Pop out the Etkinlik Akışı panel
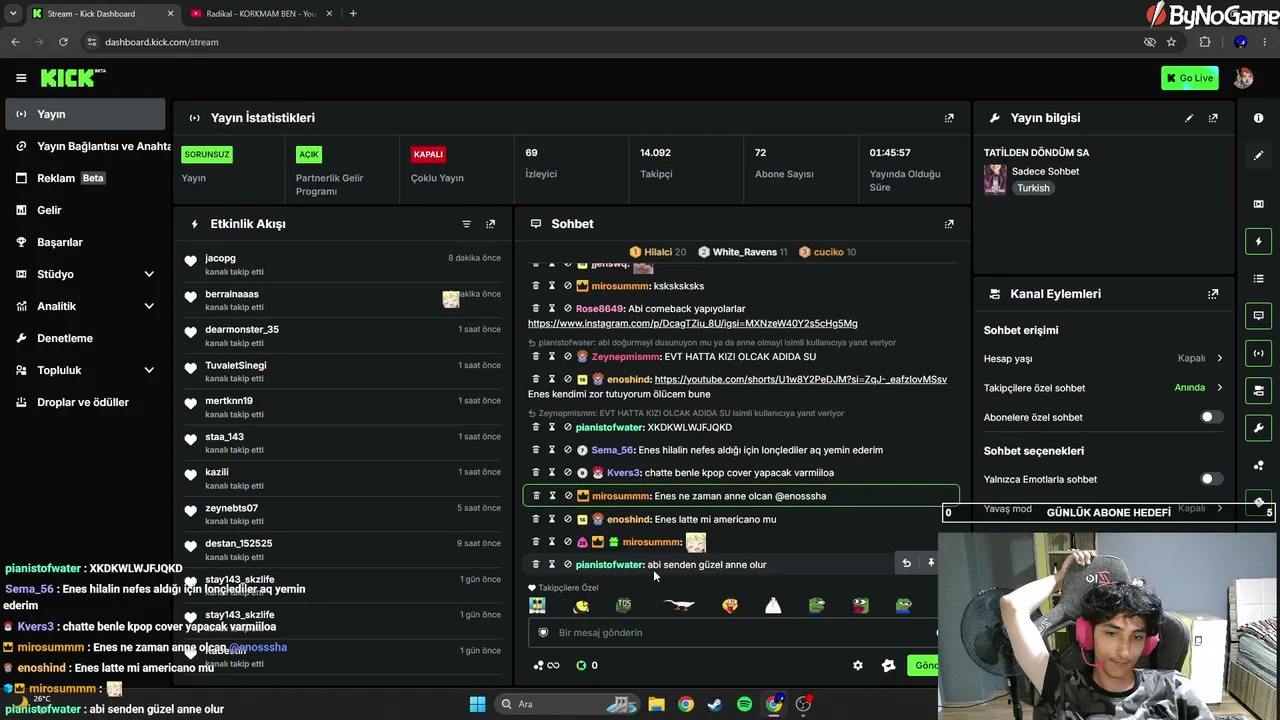Viewport: 1280px width, 720px height. coord(490,224)
